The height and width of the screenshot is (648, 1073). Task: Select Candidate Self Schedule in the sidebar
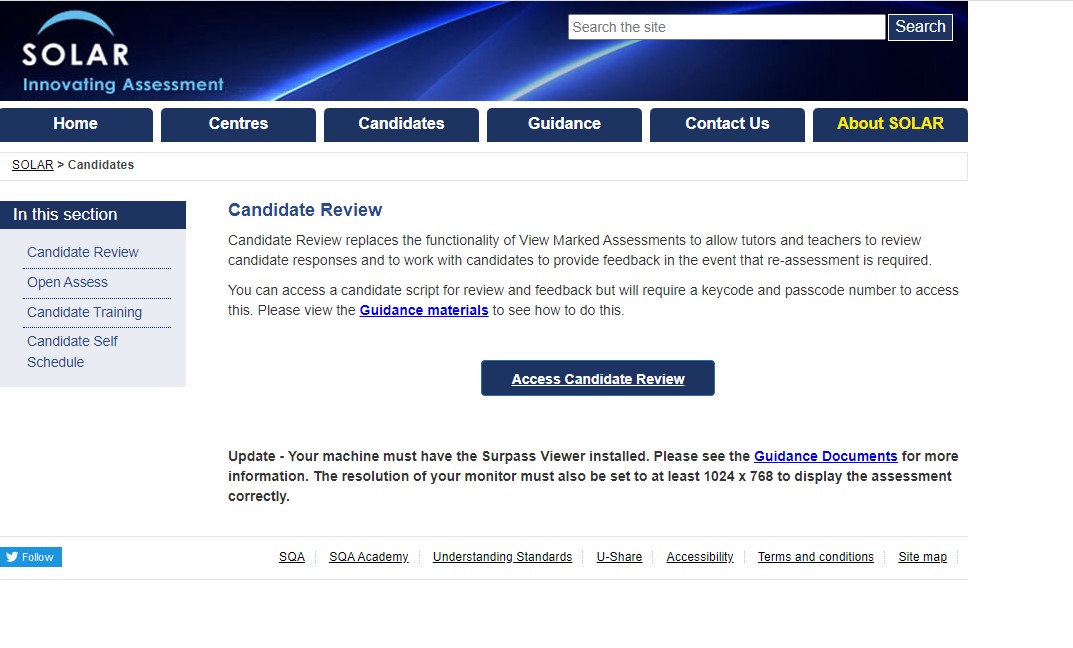(x=73, y=352)
